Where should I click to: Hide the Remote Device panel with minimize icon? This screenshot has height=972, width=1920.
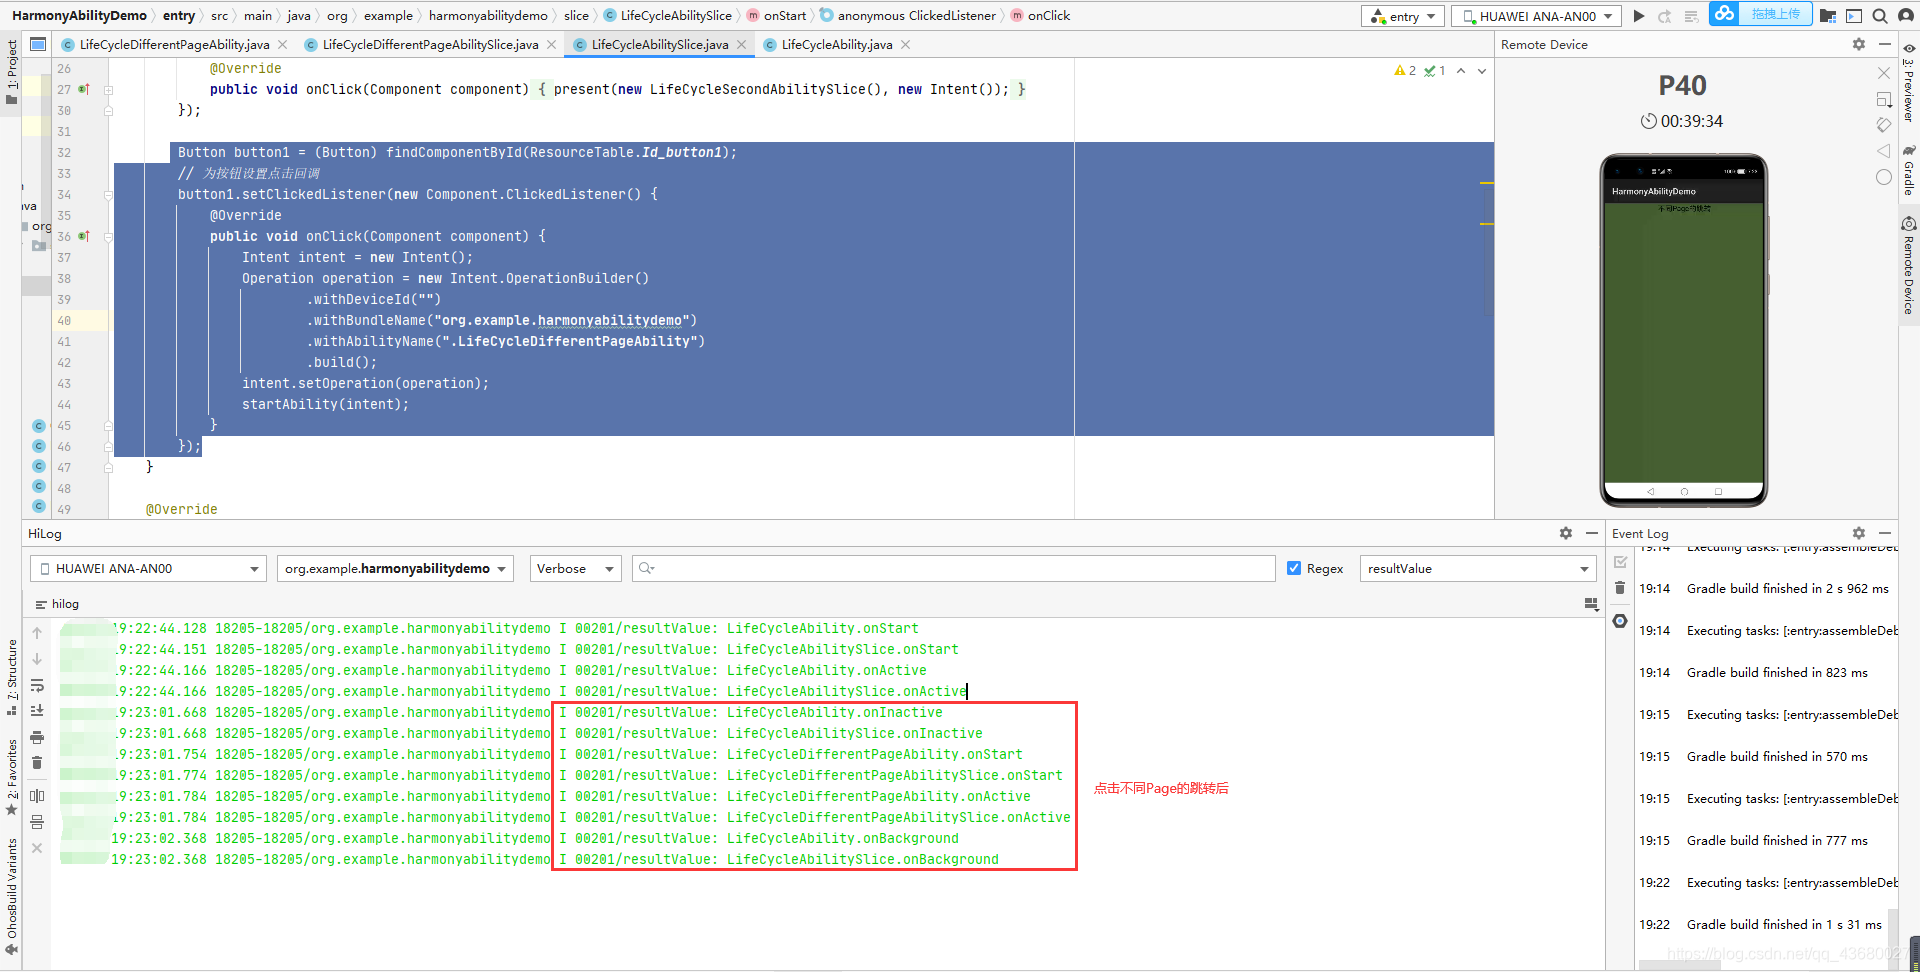1885,44
